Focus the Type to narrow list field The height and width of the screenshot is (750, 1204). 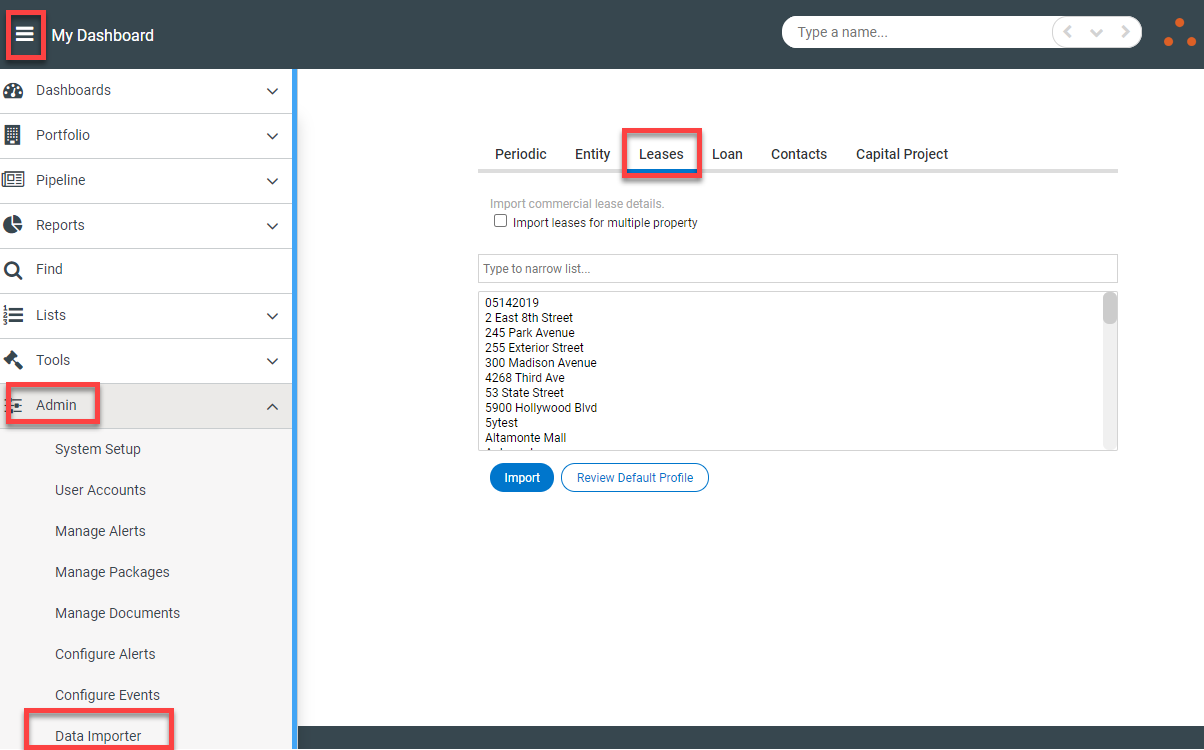click(797, 269)
